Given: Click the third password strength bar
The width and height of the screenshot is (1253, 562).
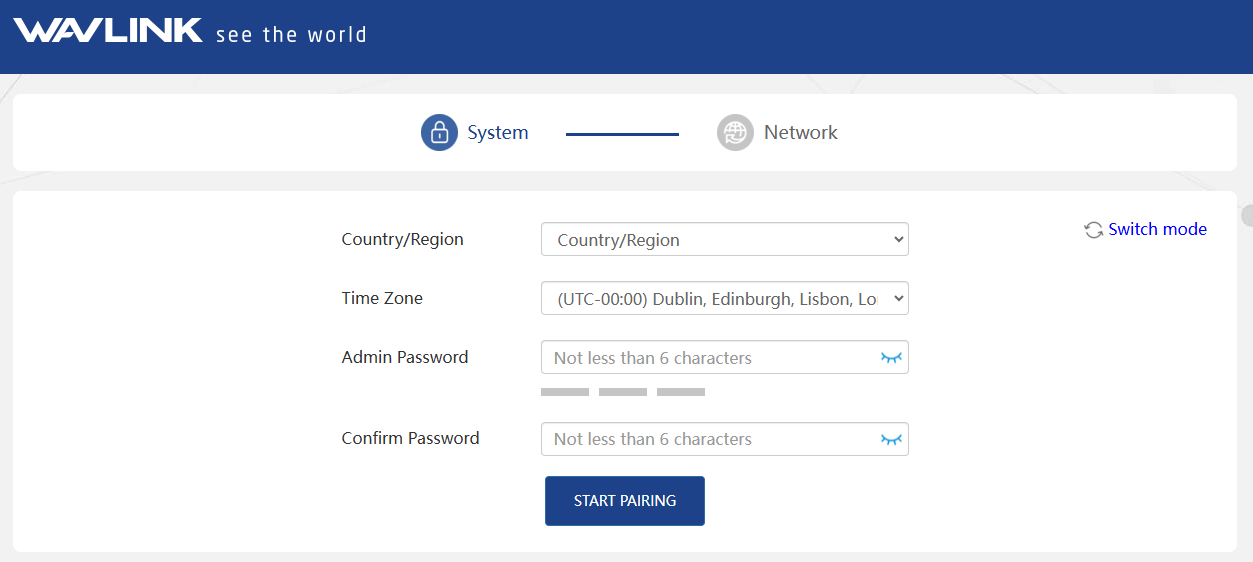Looking at the screenshot, I should tap(681, 392).
